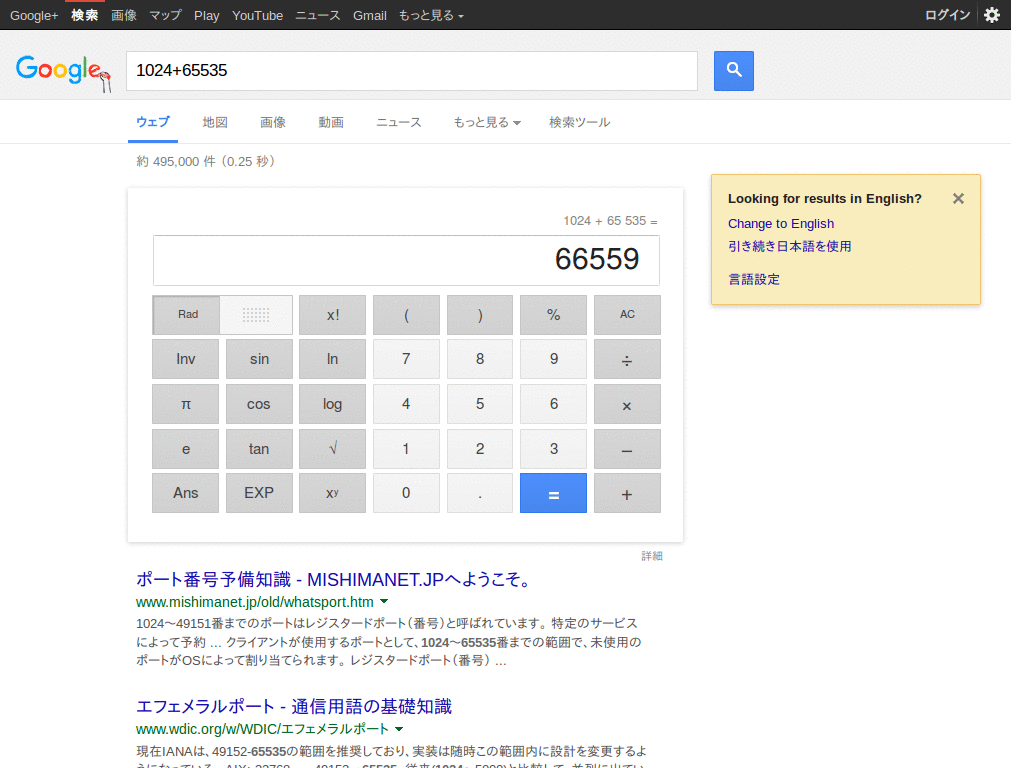Screen dimensions: 1024x768
Task: Click the blue equals key
Action: (x=553, y=493)
